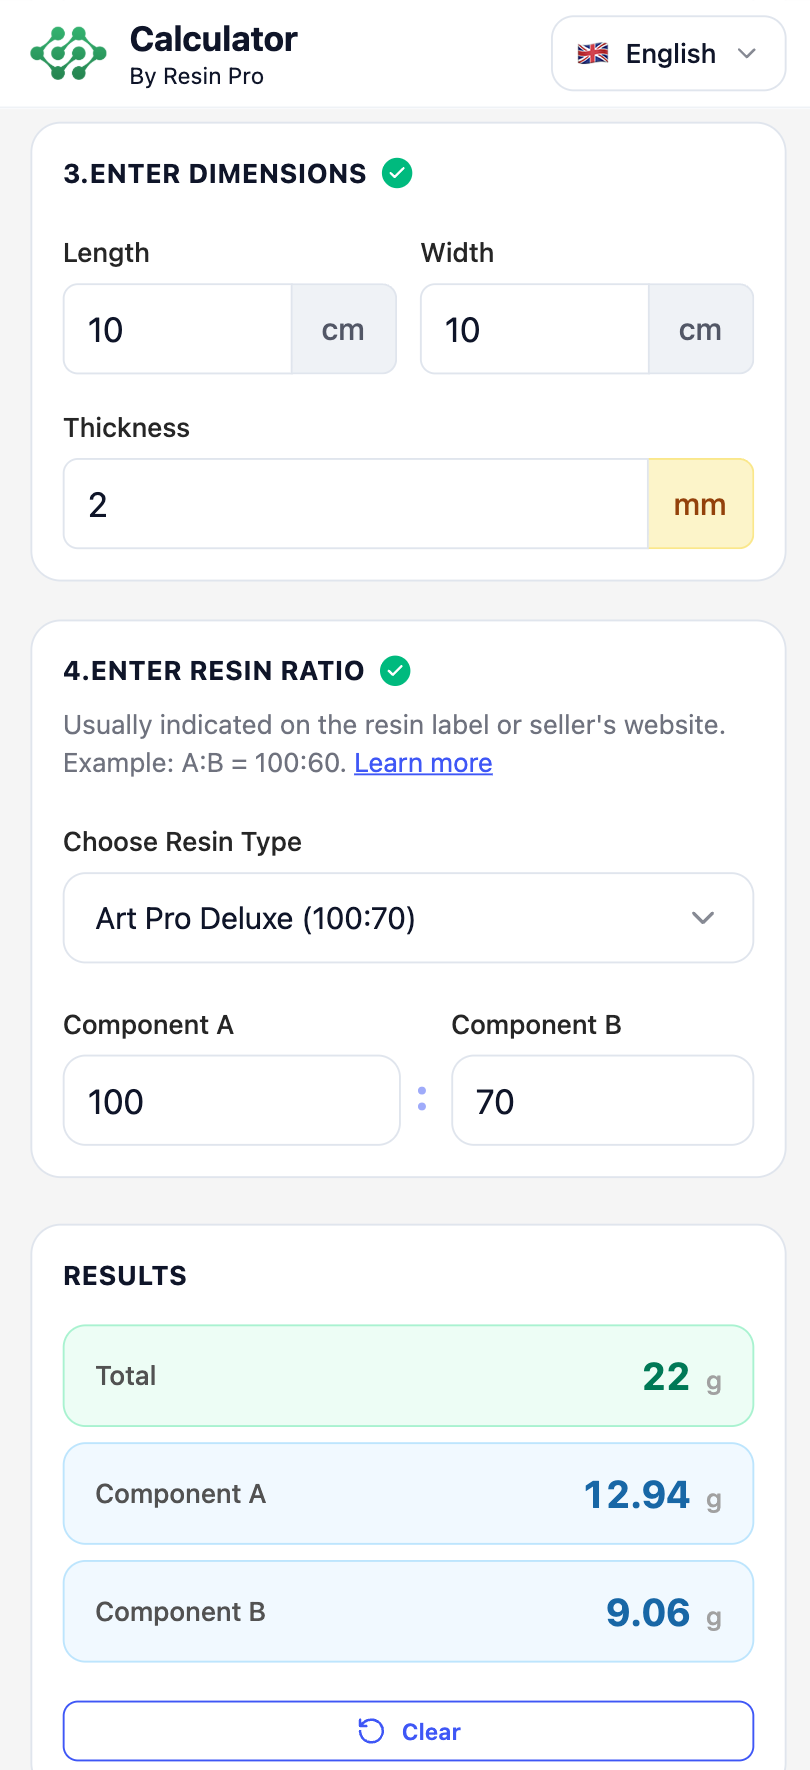The image size is (810, 1770).
Task: Click the Resin Pro logo icon
Action: (x=68, y=54)
